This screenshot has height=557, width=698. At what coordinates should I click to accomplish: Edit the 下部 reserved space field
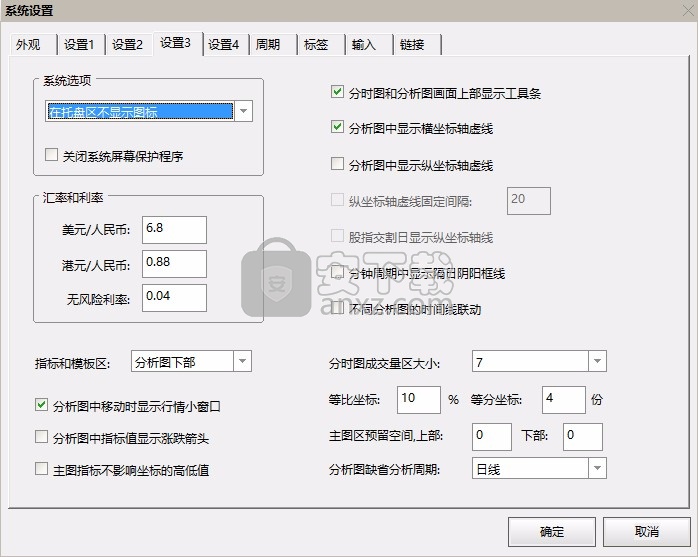click(583, 437)
